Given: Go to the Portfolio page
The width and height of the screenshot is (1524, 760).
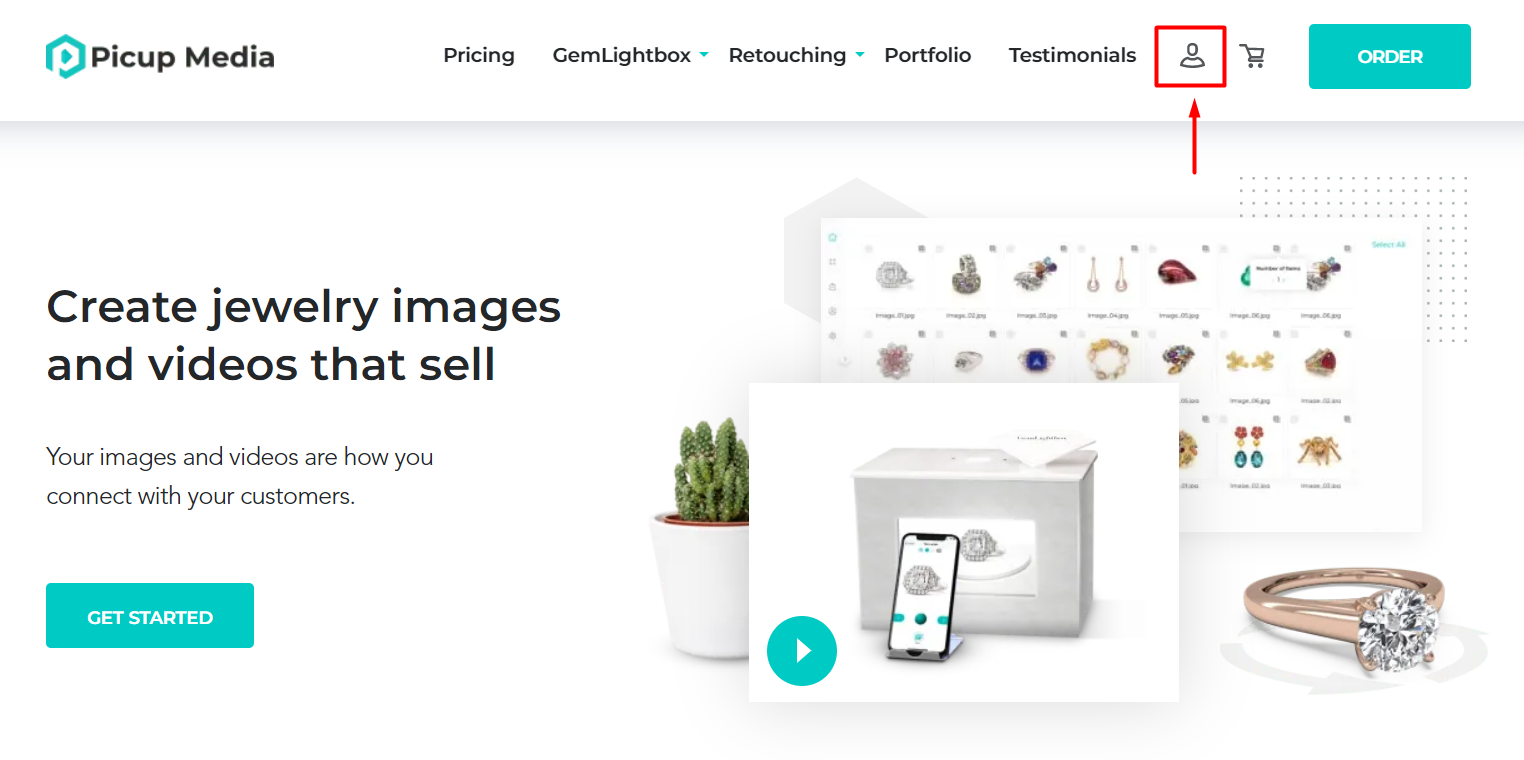Looking at the screenshot, I should (x=927, y=55).
